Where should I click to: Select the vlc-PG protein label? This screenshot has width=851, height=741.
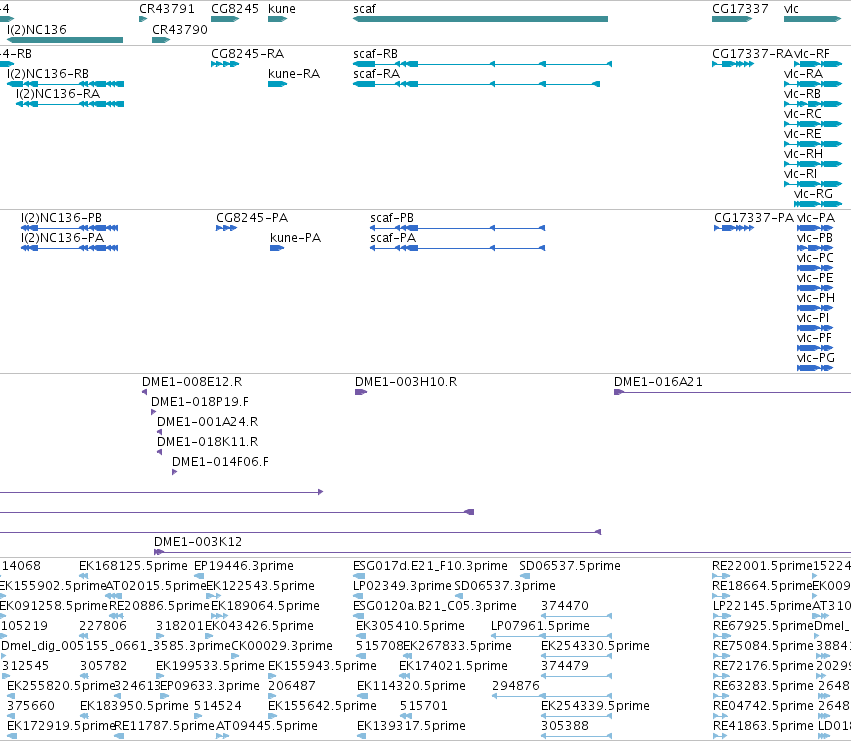(816, 358)
